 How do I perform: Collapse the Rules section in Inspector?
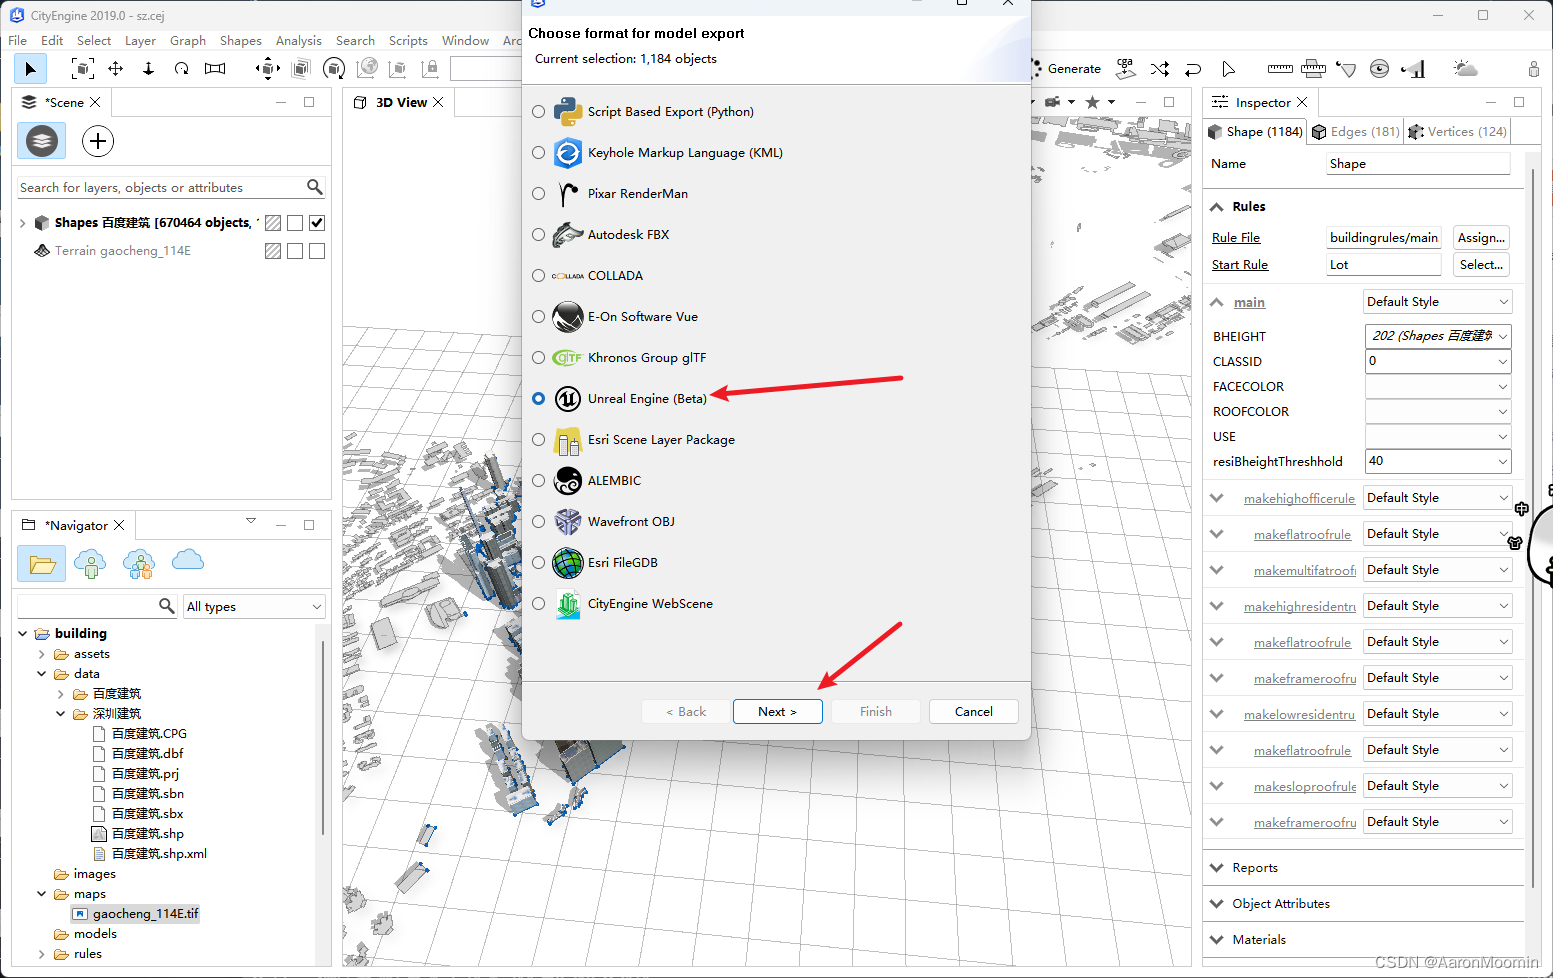click(1217, 207)
